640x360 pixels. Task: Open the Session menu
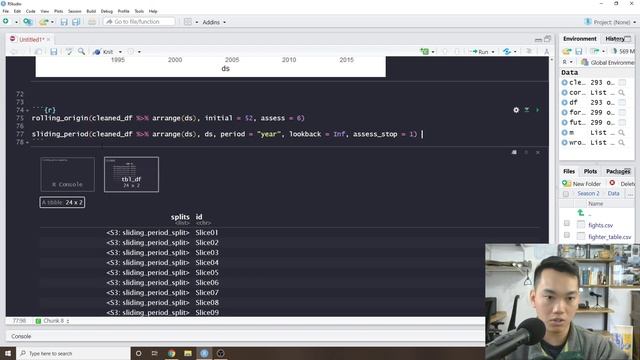(x=75, y=11)
